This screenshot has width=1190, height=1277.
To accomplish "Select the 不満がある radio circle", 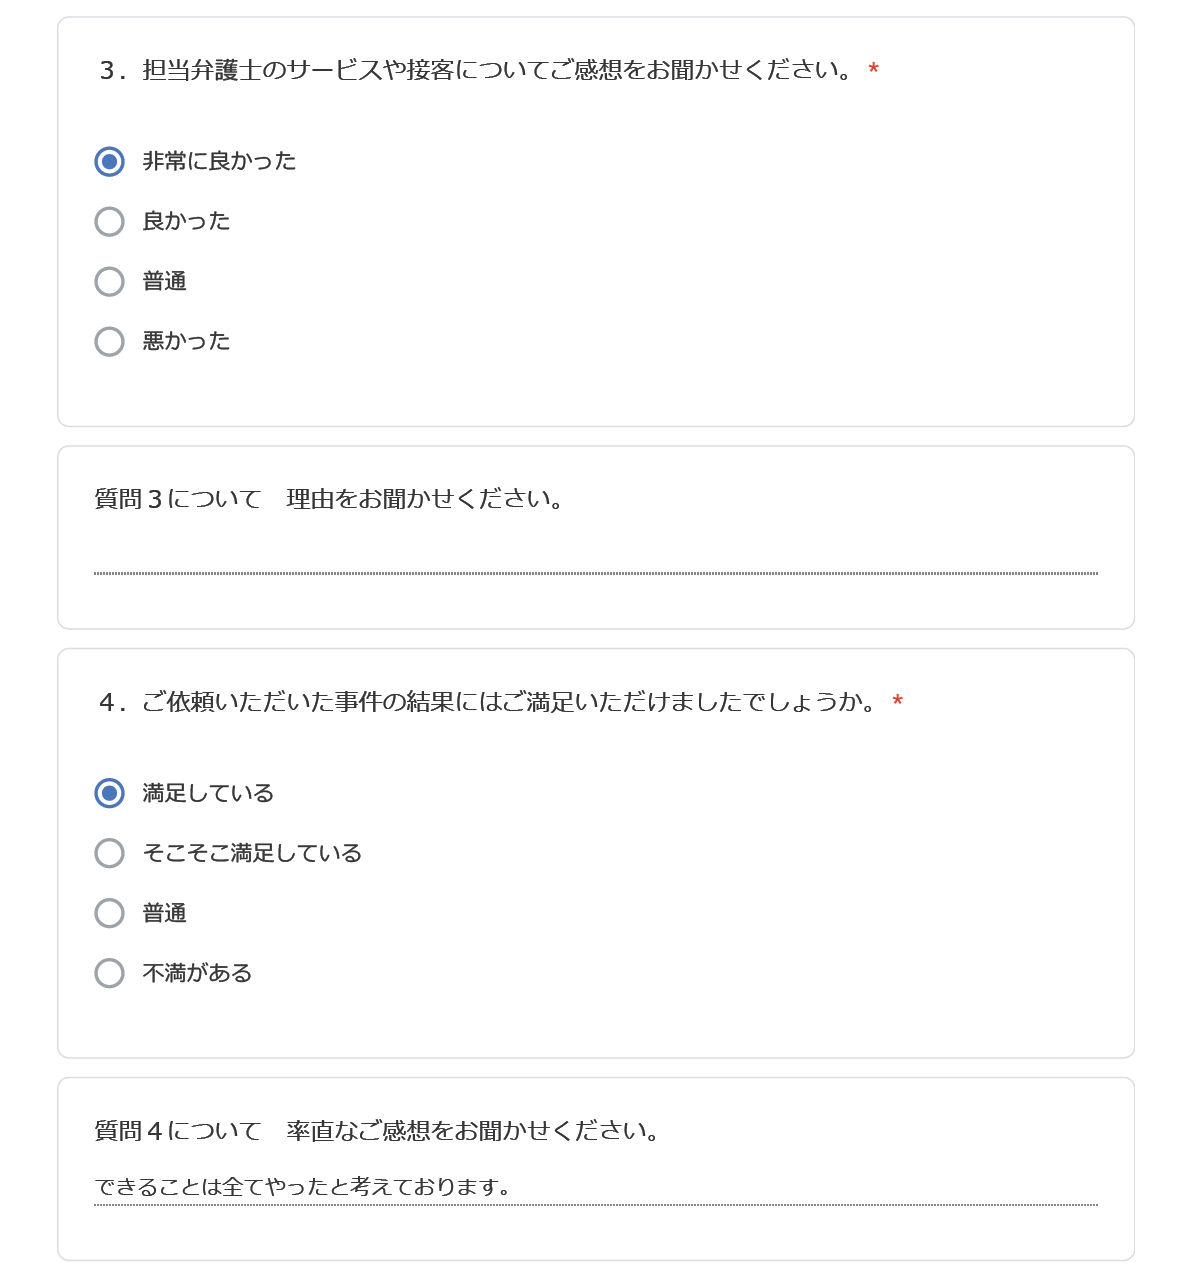I will pos(109,973).
